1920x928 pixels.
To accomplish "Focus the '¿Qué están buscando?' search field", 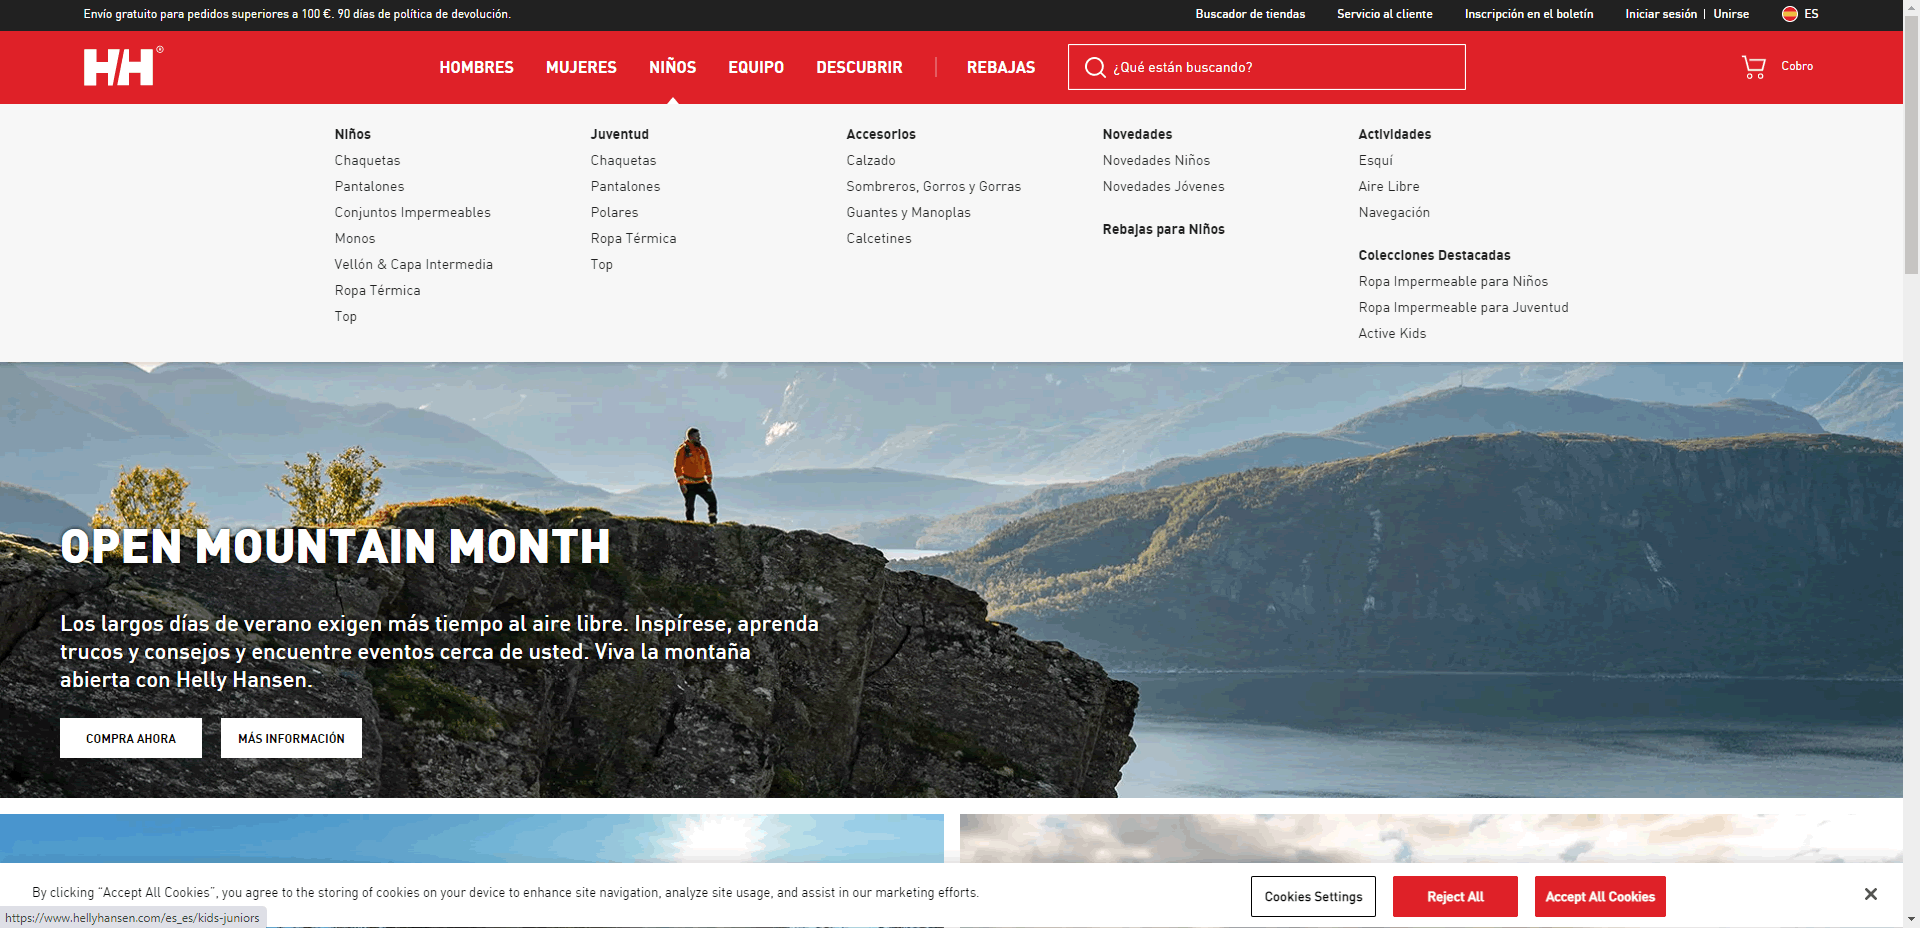I will click(1285, 67).
